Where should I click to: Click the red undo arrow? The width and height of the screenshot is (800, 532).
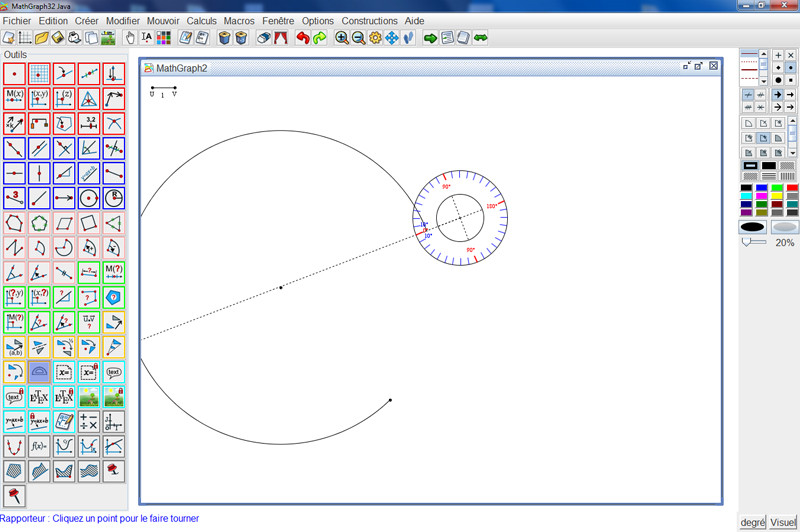(x=303, y=38)
